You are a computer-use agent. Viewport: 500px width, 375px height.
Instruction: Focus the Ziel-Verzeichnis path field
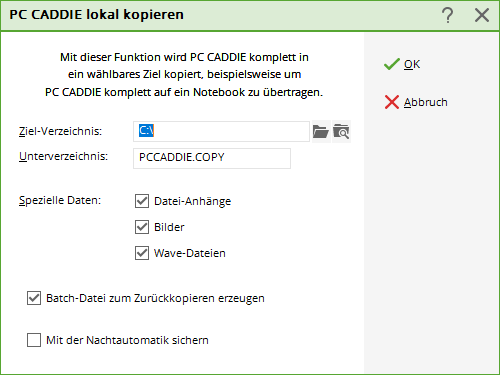tap(221, 131)
